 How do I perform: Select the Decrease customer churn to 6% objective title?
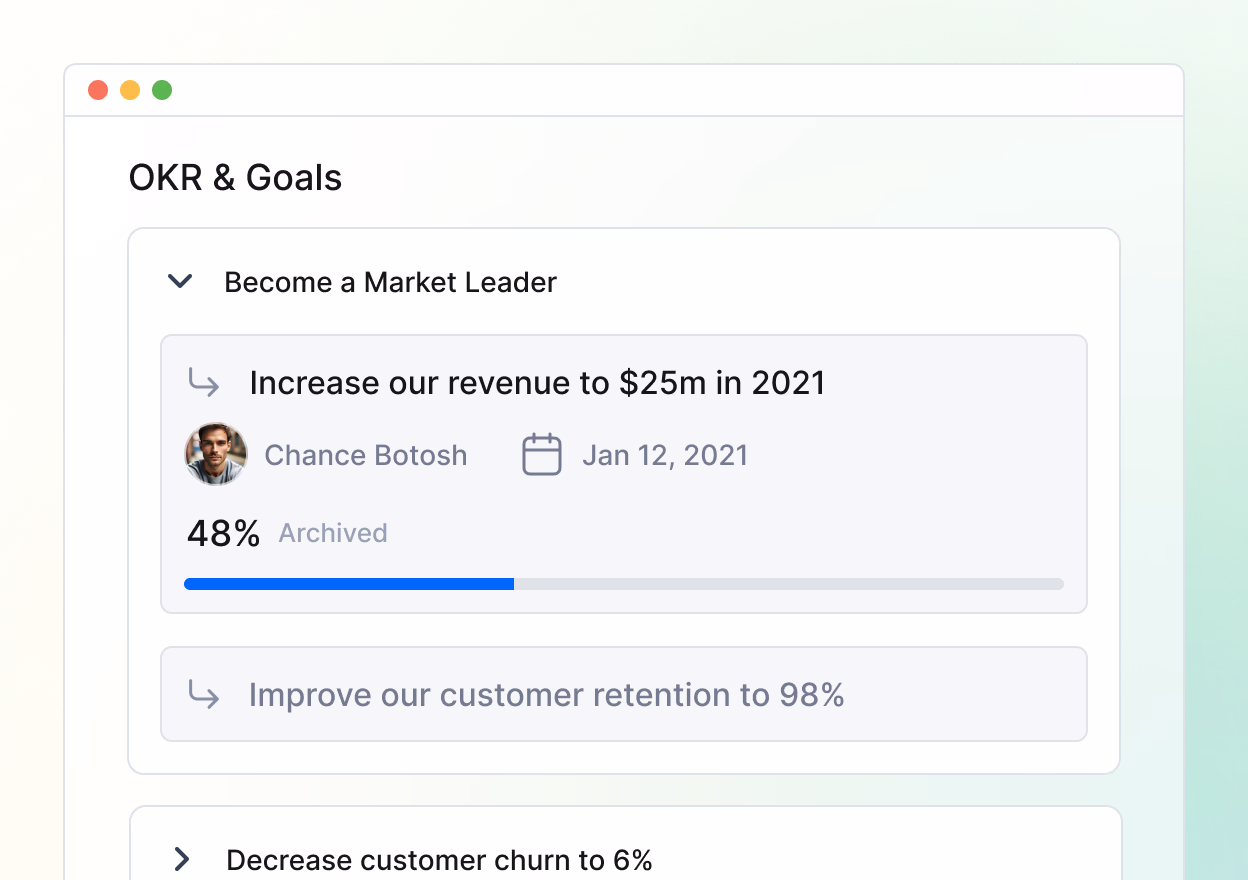pos(439,859)
